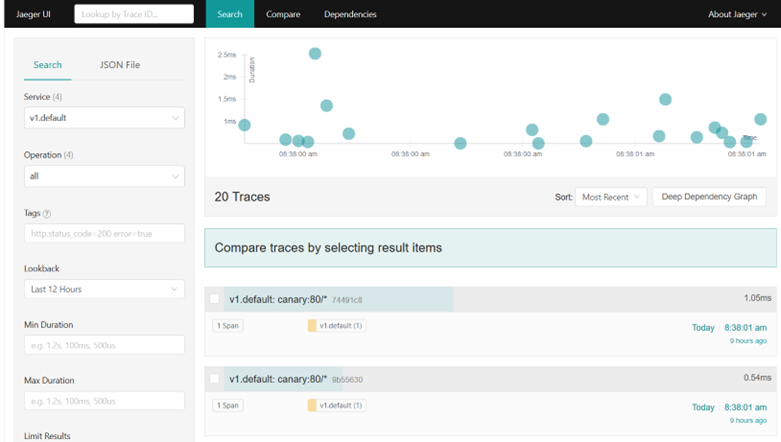Click the Max Duration input box
781x442 pixels.
pyautogui.click(x=104, y=401)
